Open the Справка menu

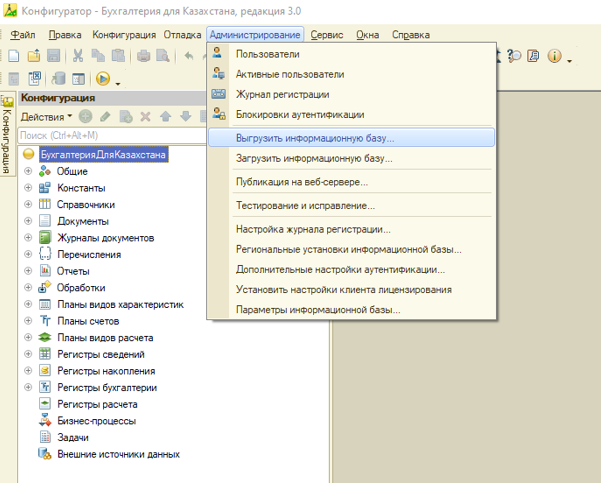pos(411,35)
